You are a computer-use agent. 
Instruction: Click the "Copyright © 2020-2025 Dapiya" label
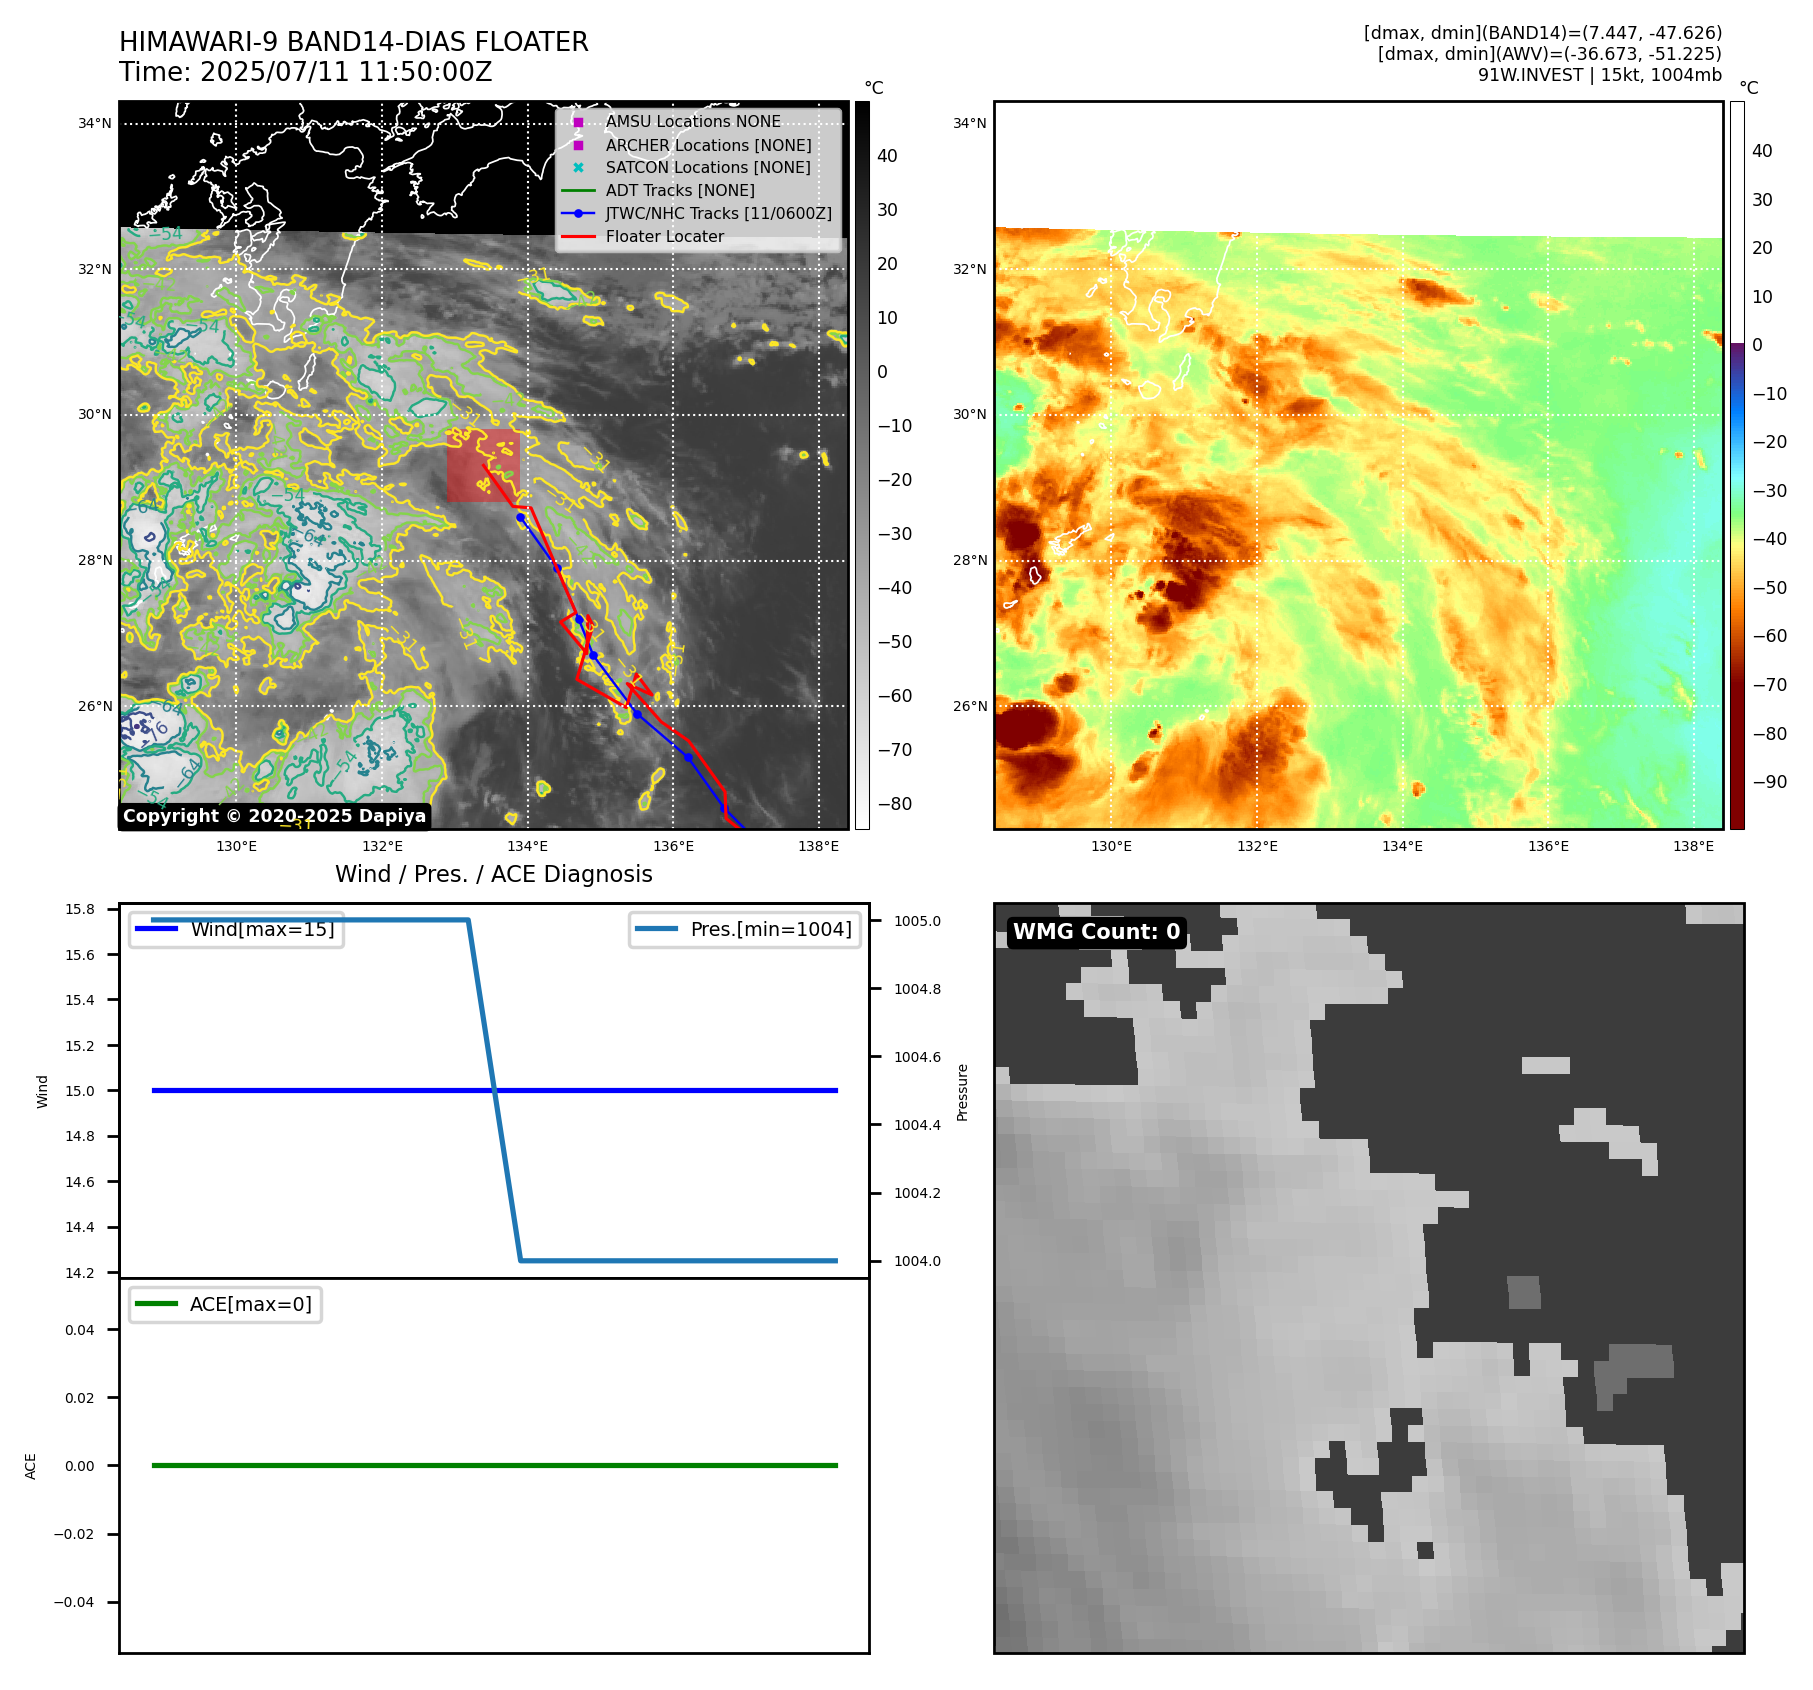[275, 816]
